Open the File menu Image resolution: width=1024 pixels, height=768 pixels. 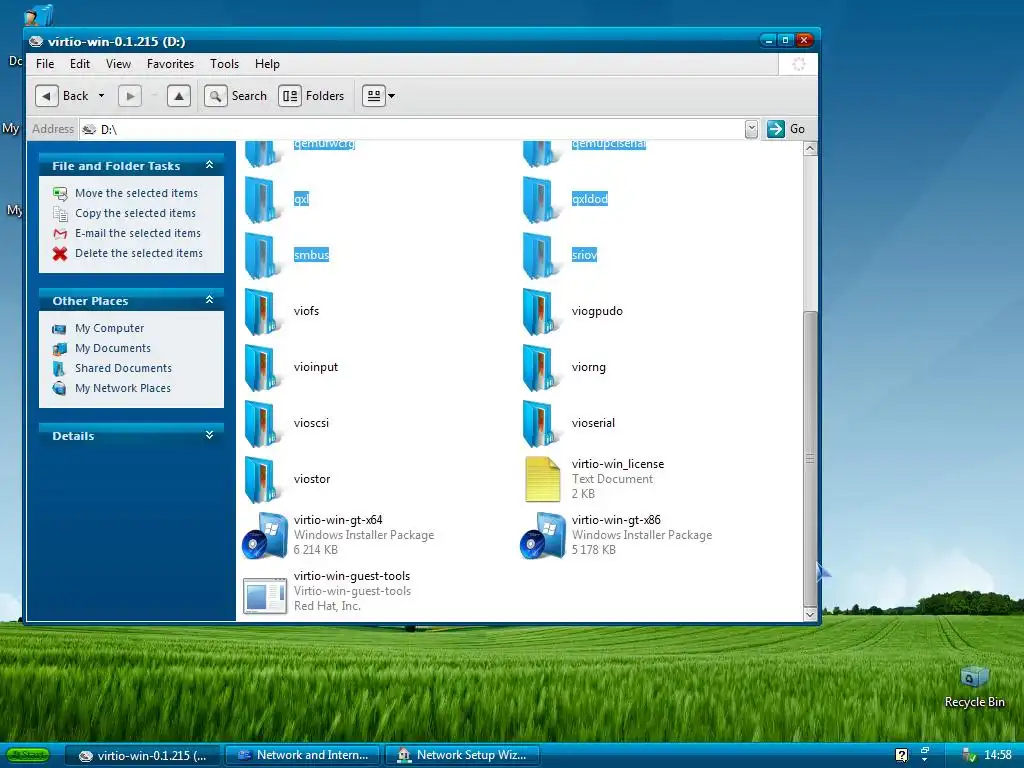point(45,64)
